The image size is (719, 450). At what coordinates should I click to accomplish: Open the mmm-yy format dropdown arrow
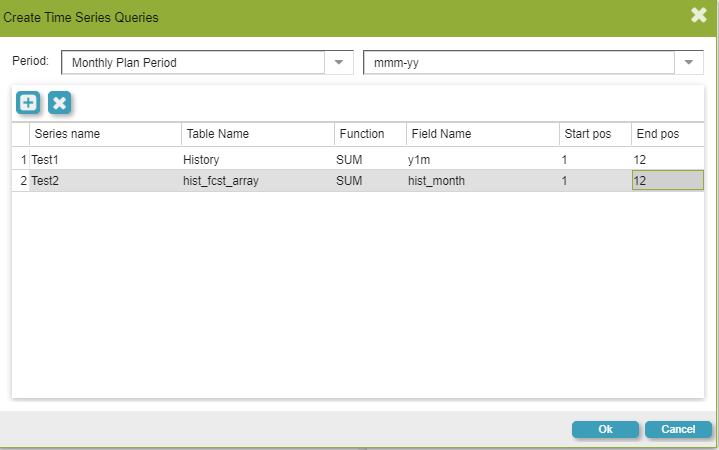point(690,62)
